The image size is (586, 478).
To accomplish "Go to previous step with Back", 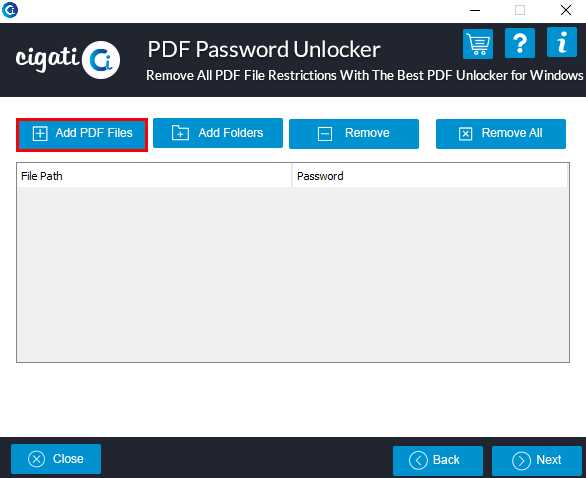I will (438, 460).
